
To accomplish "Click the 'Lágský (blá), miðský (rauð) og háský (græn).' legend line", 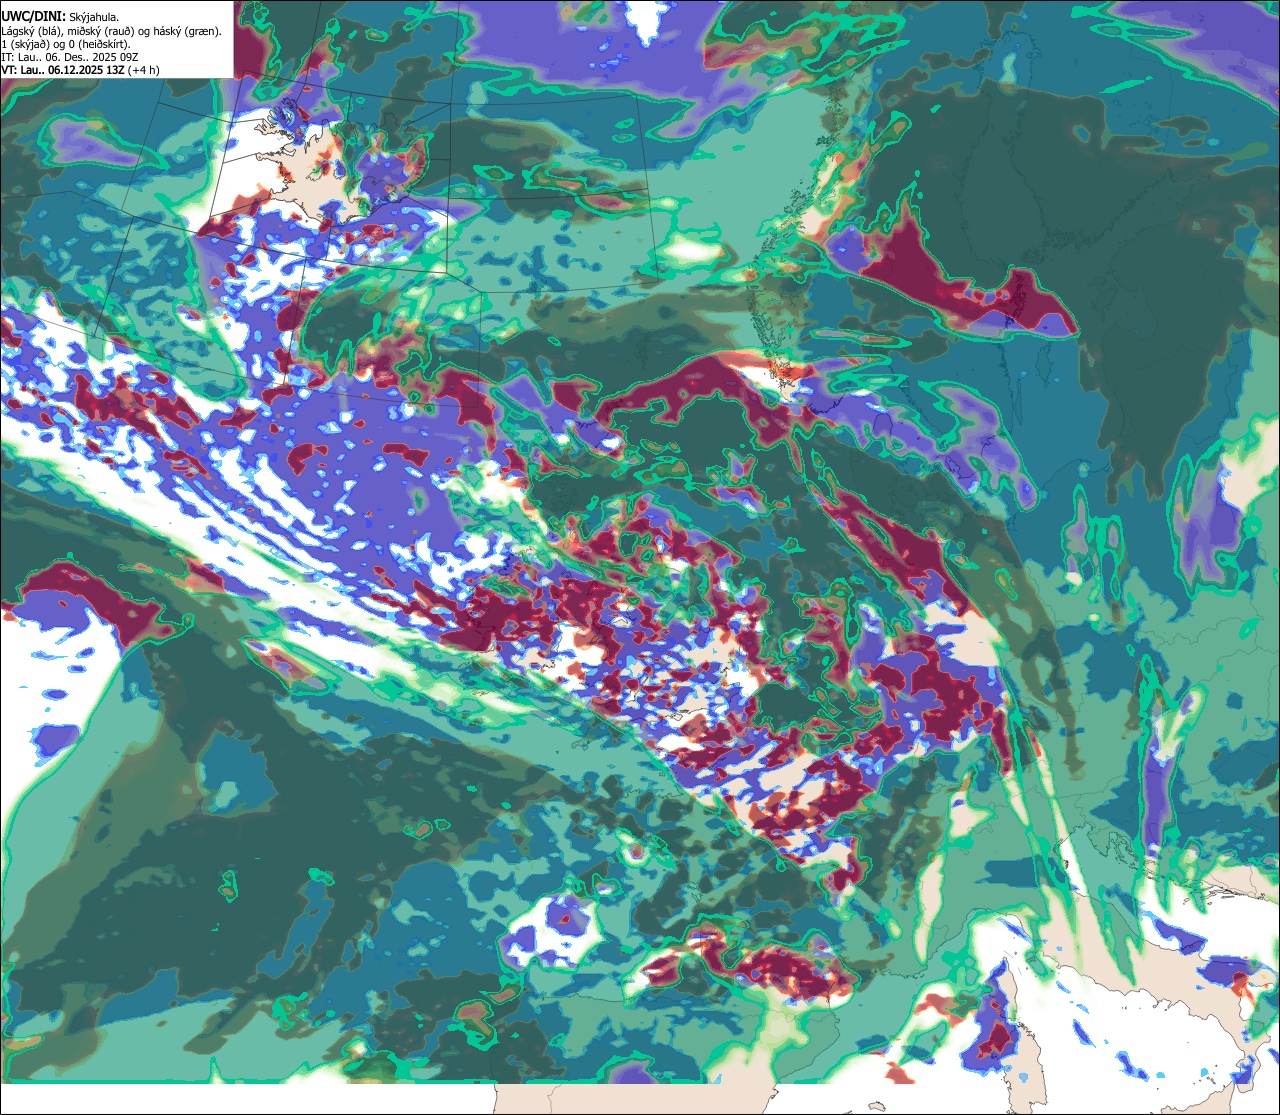I will [x=112, y=31].
